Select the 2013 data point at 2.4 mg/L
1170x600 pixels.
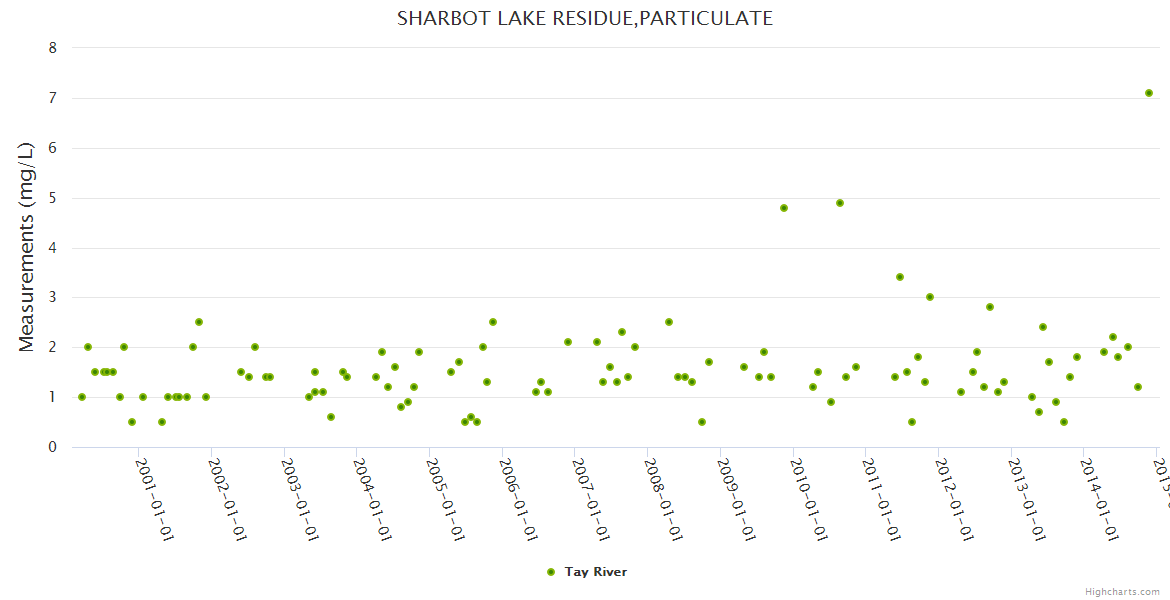tap(1043, 327)
